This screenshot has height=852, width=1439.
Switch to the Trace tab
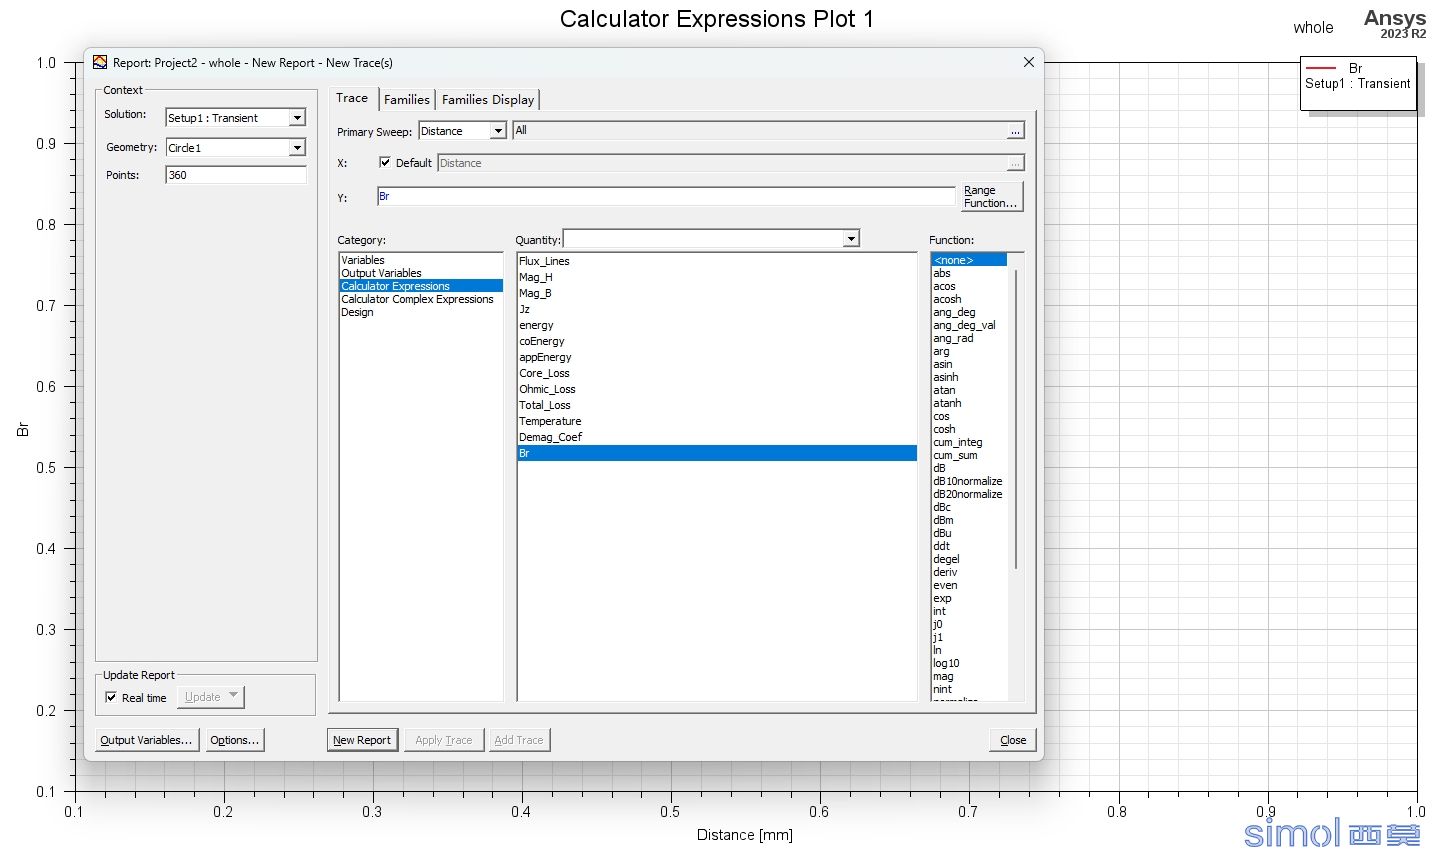pos(352,98)
